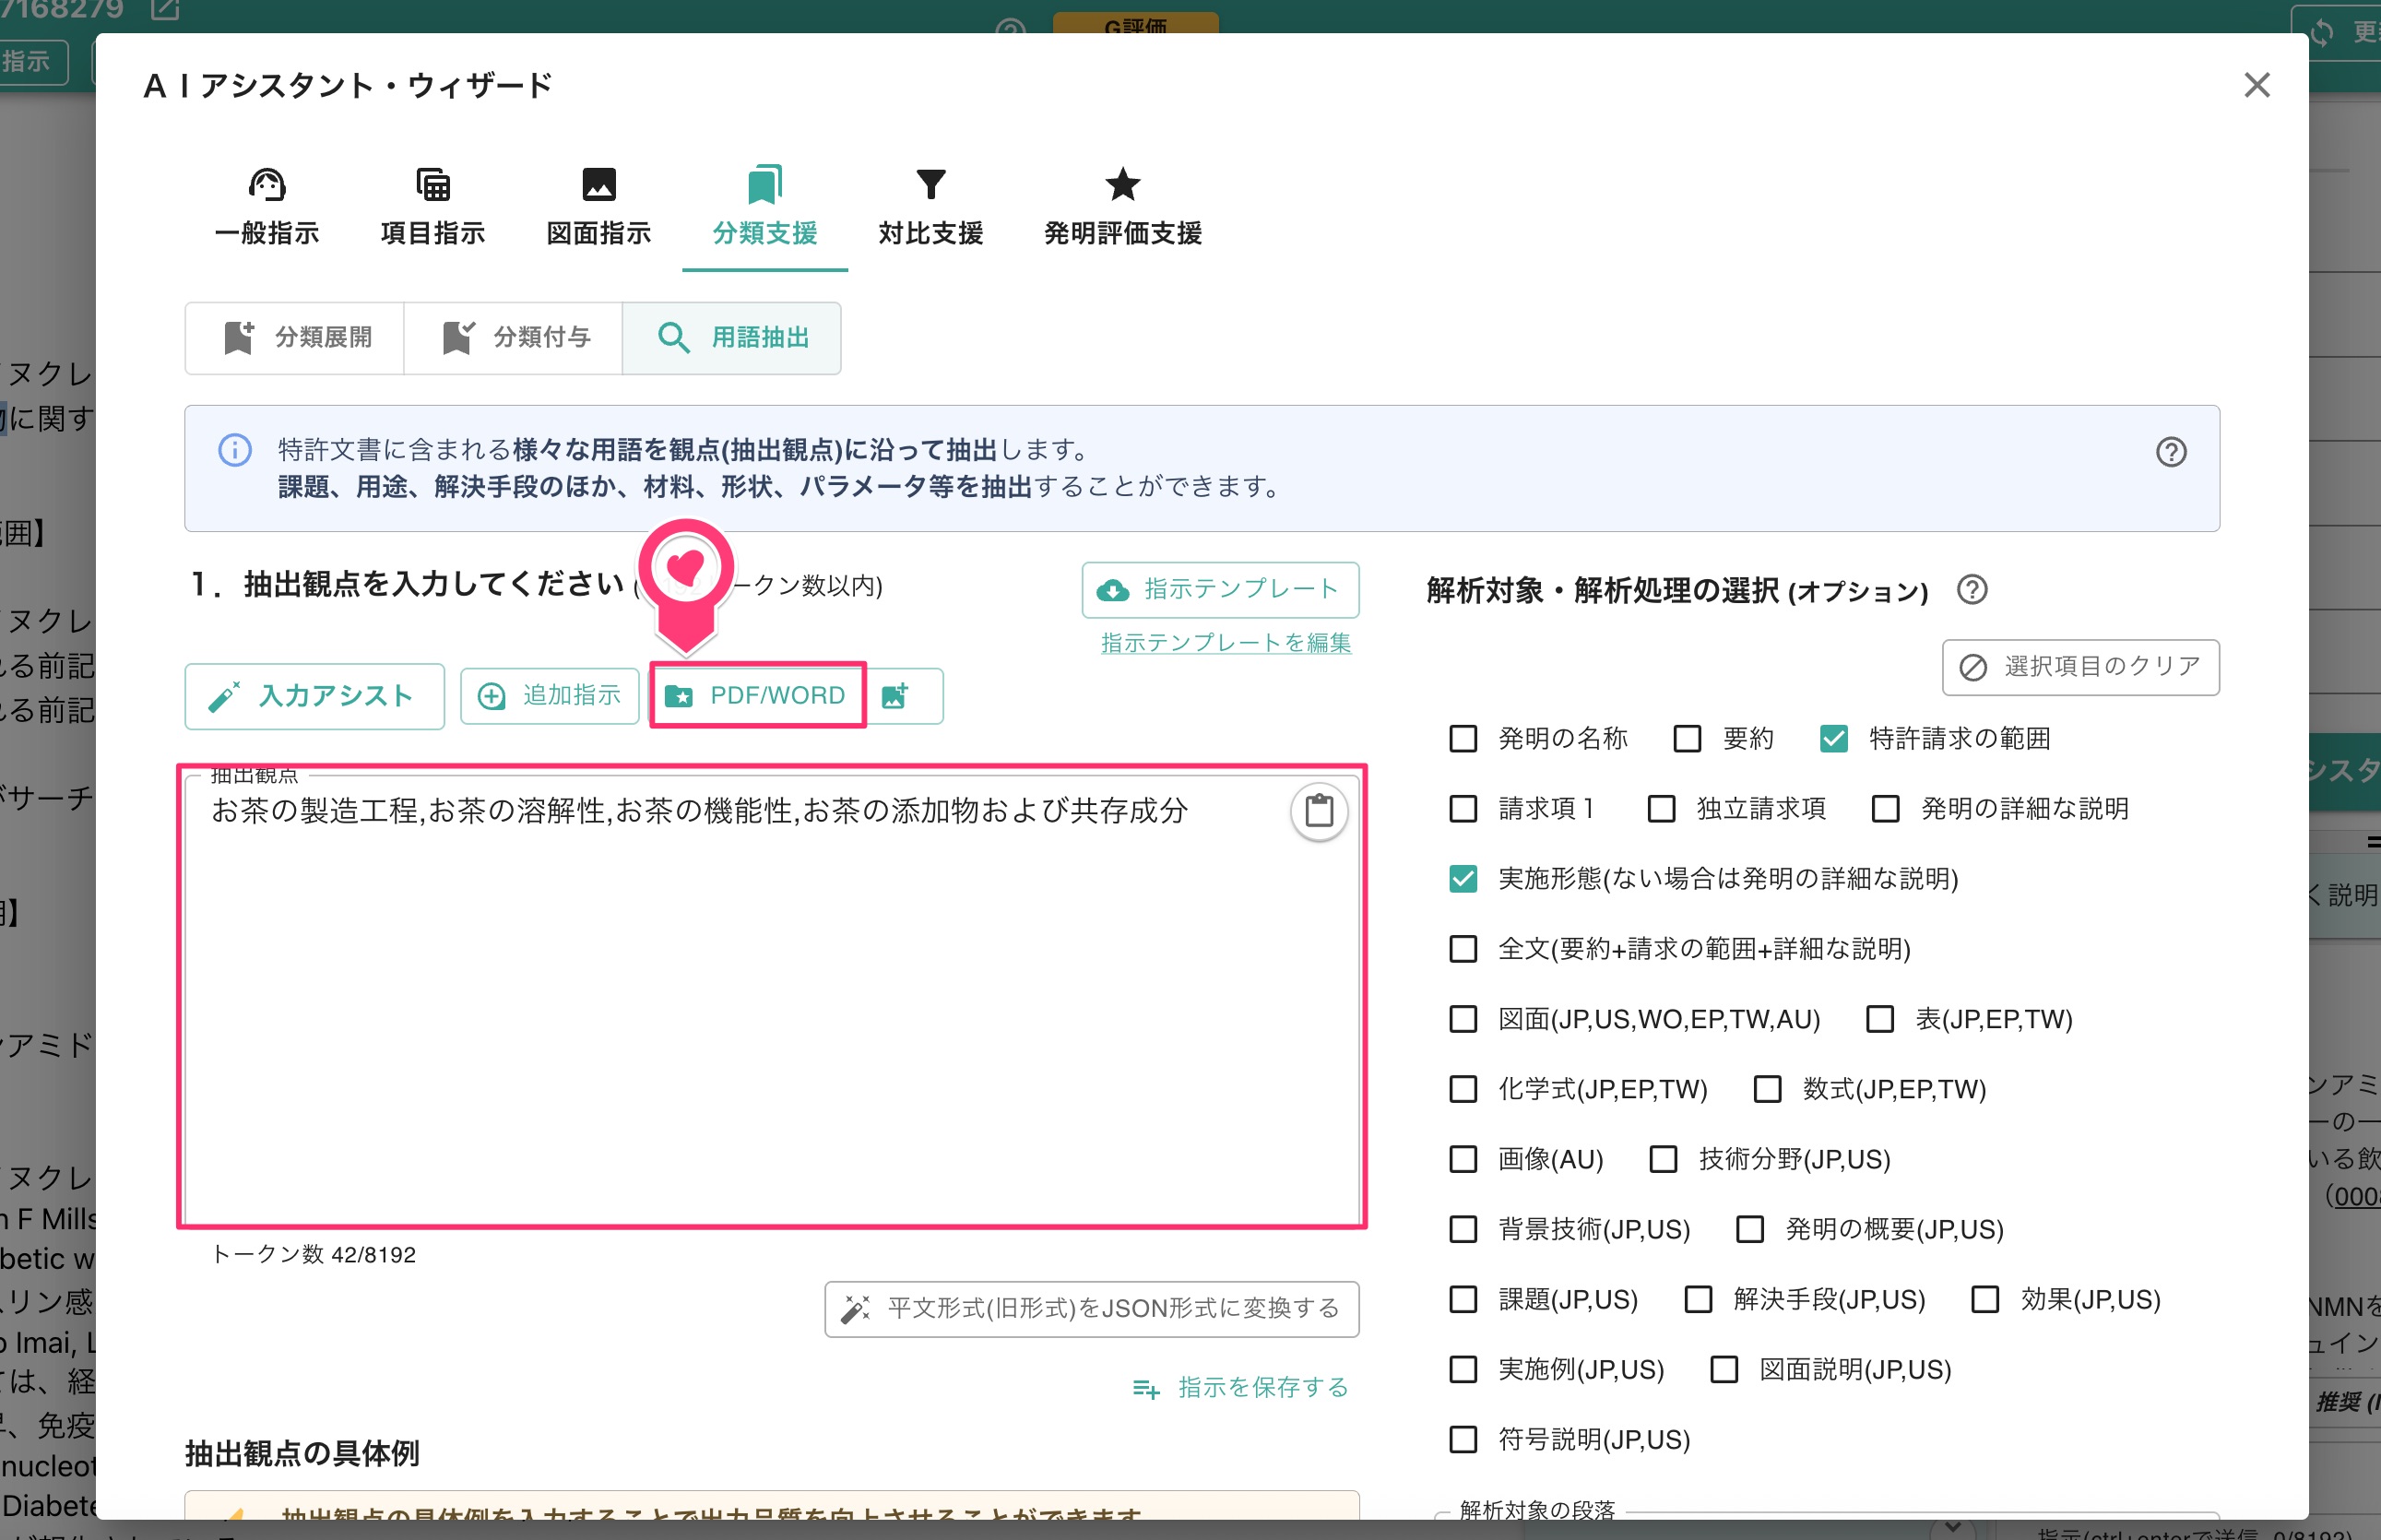Check the 図面(JP,US,WO,EP,TW,AU) checkbox
Screen dimensions: 2381x1540
pyautogui.click(x=1463, y=1019)
